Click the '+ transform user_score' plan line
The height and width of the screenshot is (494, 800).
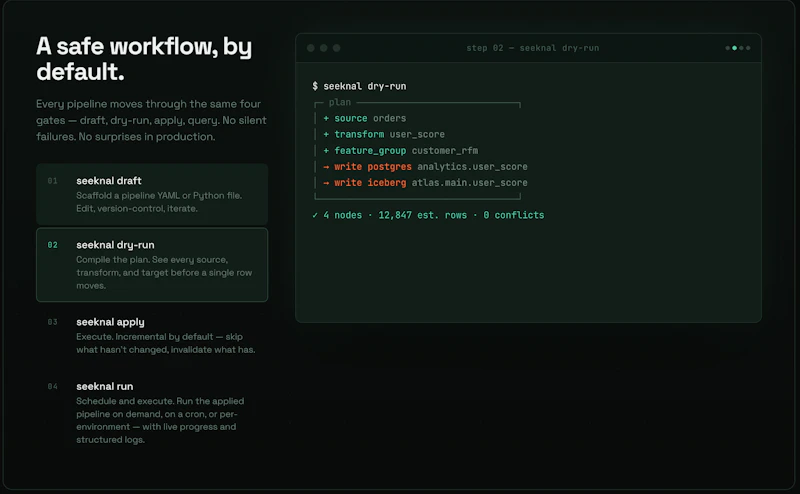coord(384,134)
